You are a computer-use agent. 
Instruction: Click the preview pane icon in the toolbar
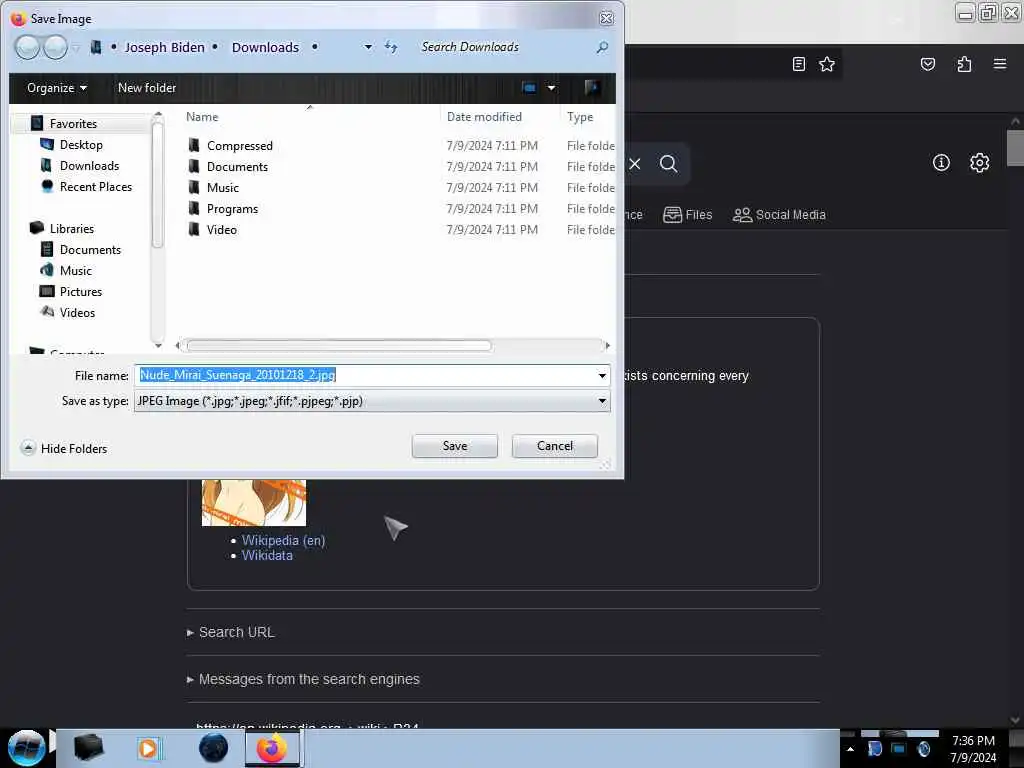(x=592, y=88)
